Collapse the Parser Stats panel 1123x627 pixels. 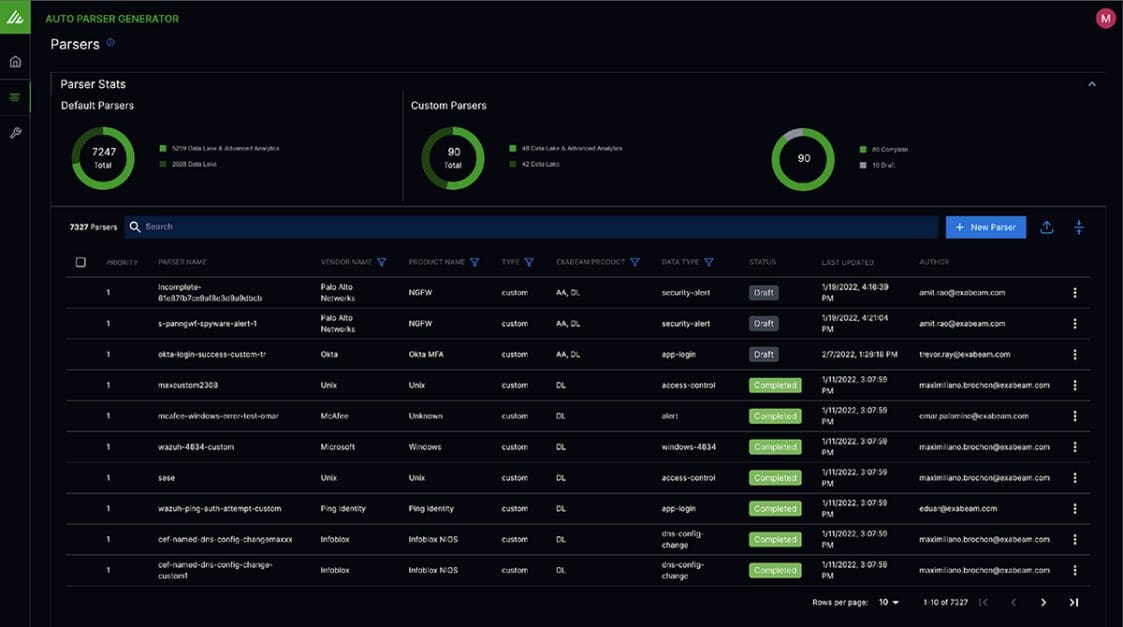click(x=1091, y=84)
